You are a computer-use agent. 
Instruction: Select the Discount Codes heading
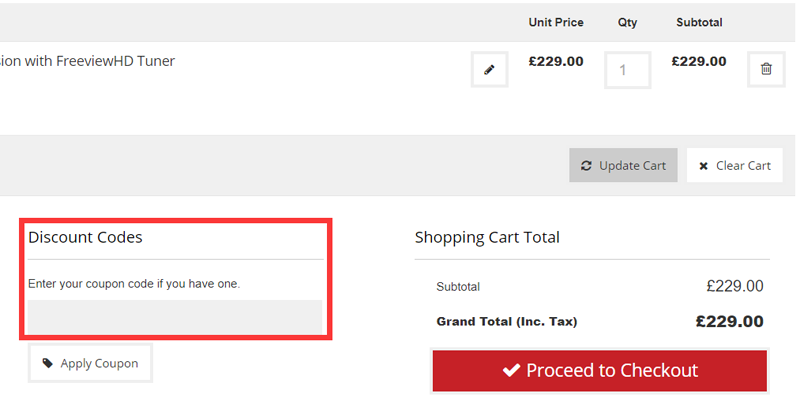[85, 237]
